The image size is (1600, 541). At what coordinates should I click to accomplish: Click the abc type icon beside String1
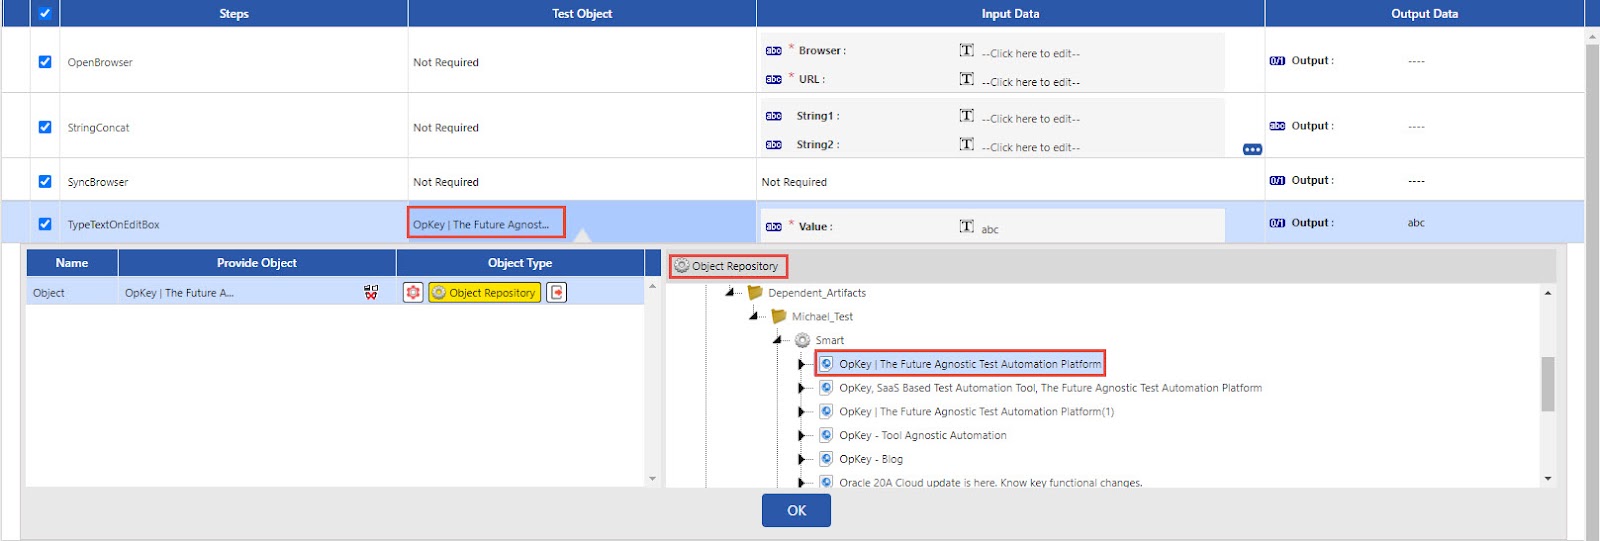point(773,116)
